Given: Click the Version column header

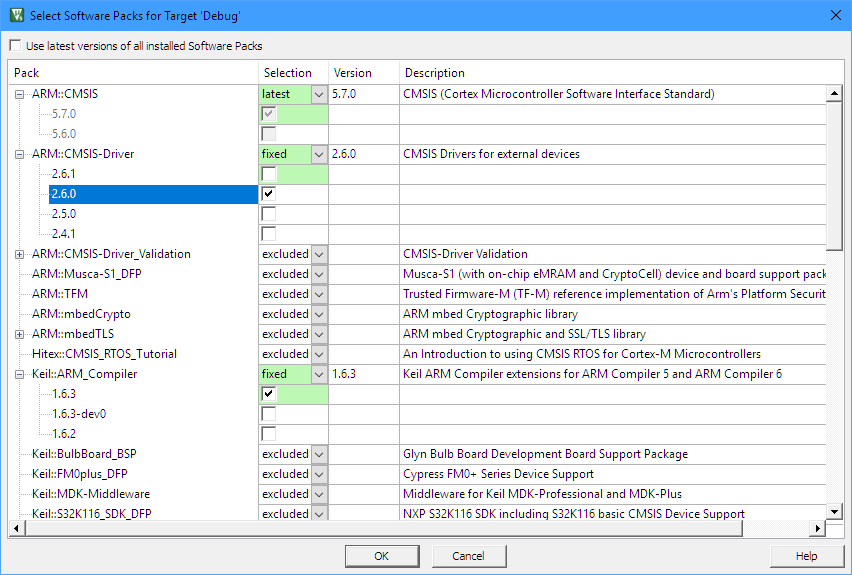Looking at the screenshot, I should pyautogui.click(x=364, y=73).
